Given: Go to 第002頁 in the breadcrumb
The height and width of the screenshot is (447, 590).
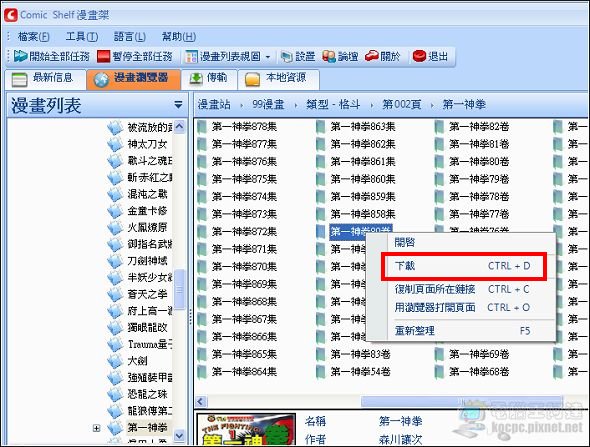Looking at the screenshot, I should click(x=401, y=105).
